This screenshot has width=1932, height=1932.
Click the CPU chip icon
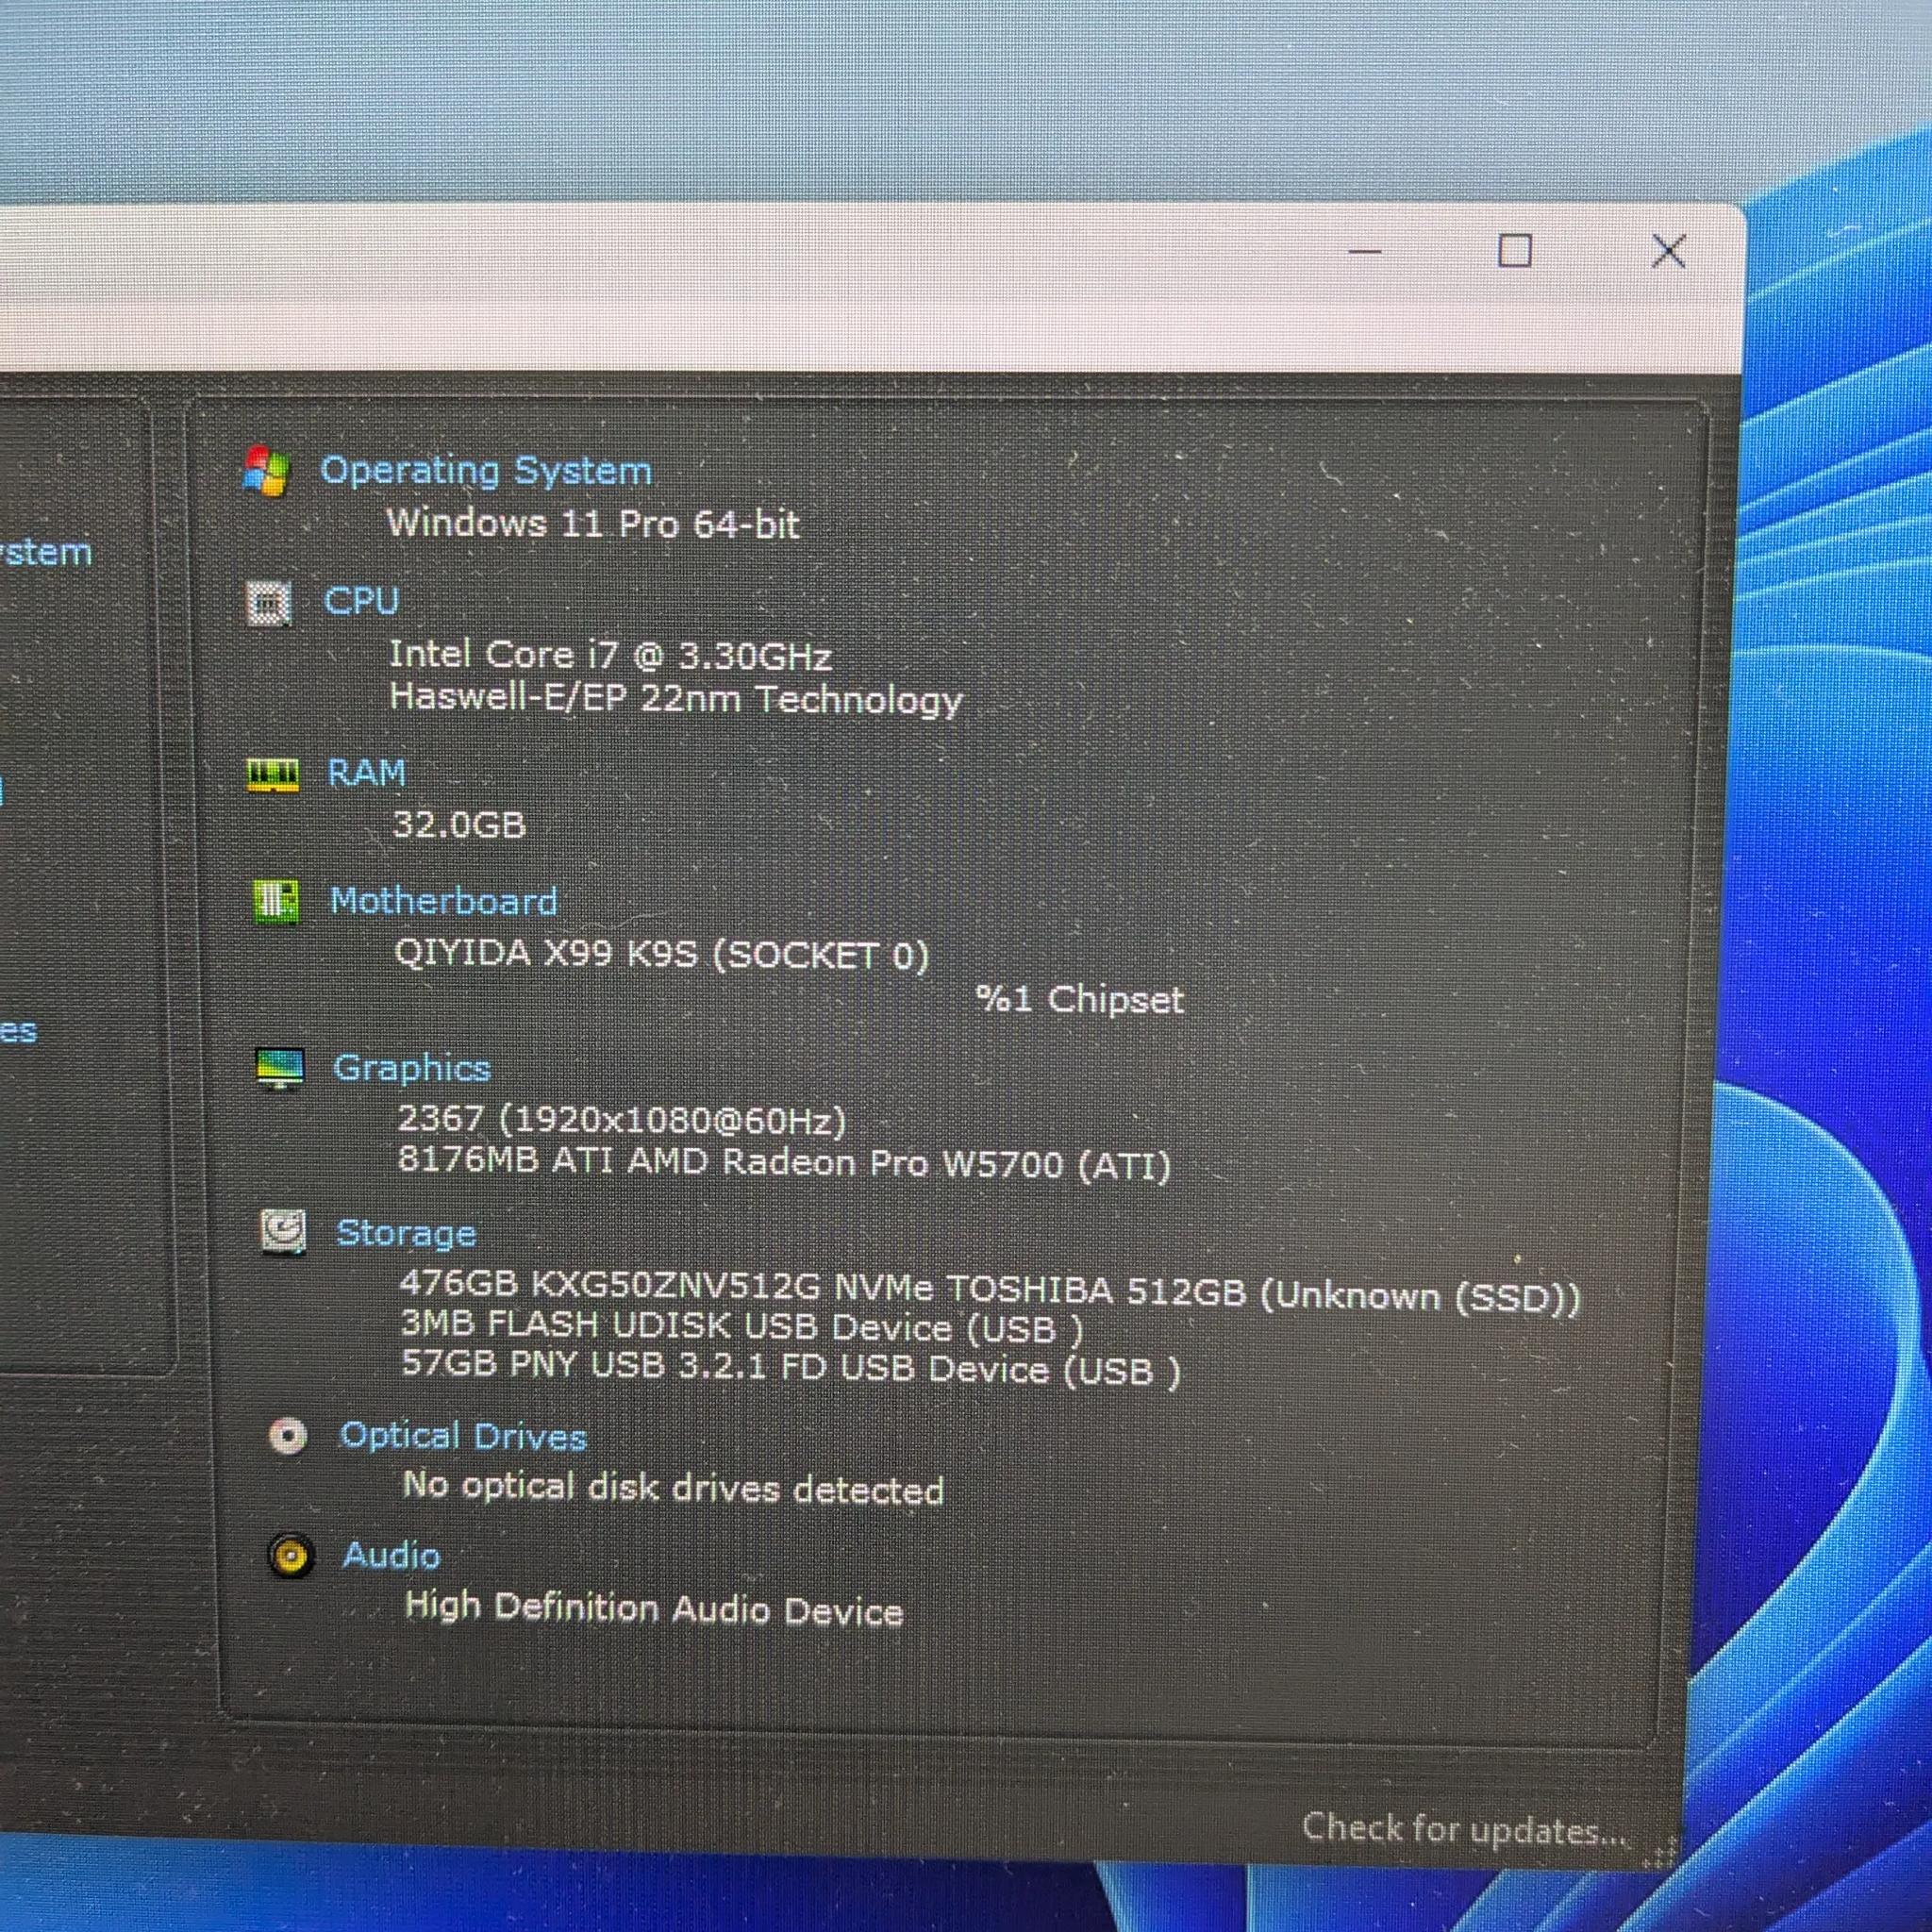point(270,604)
